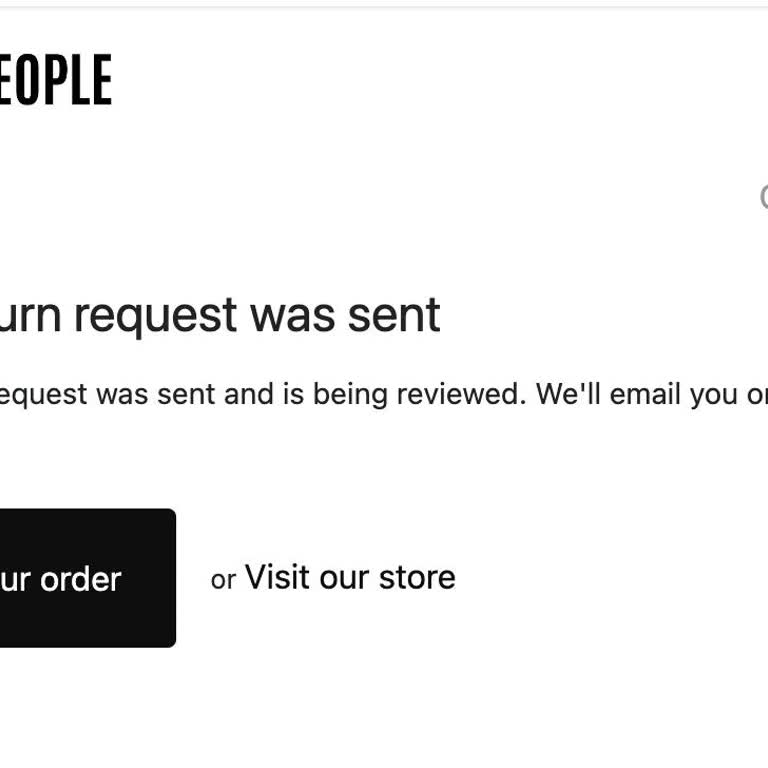Click the People store logo

click(x=55, y=81)
